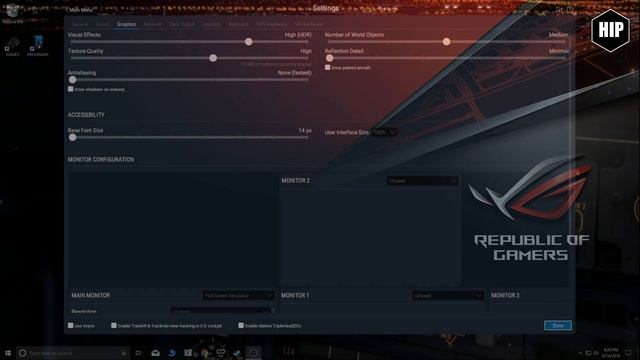Open the GAMES desktop shortcut

point(12,47)
